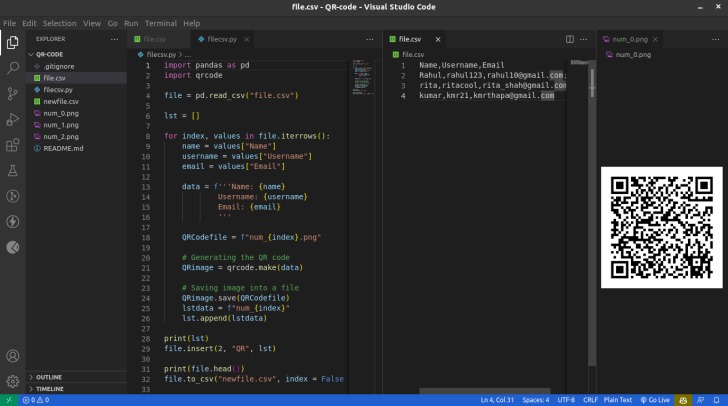The width and height of the screenshot is (728, 406).
Task: Split the file.csv editor to the right
Action: 570,39
